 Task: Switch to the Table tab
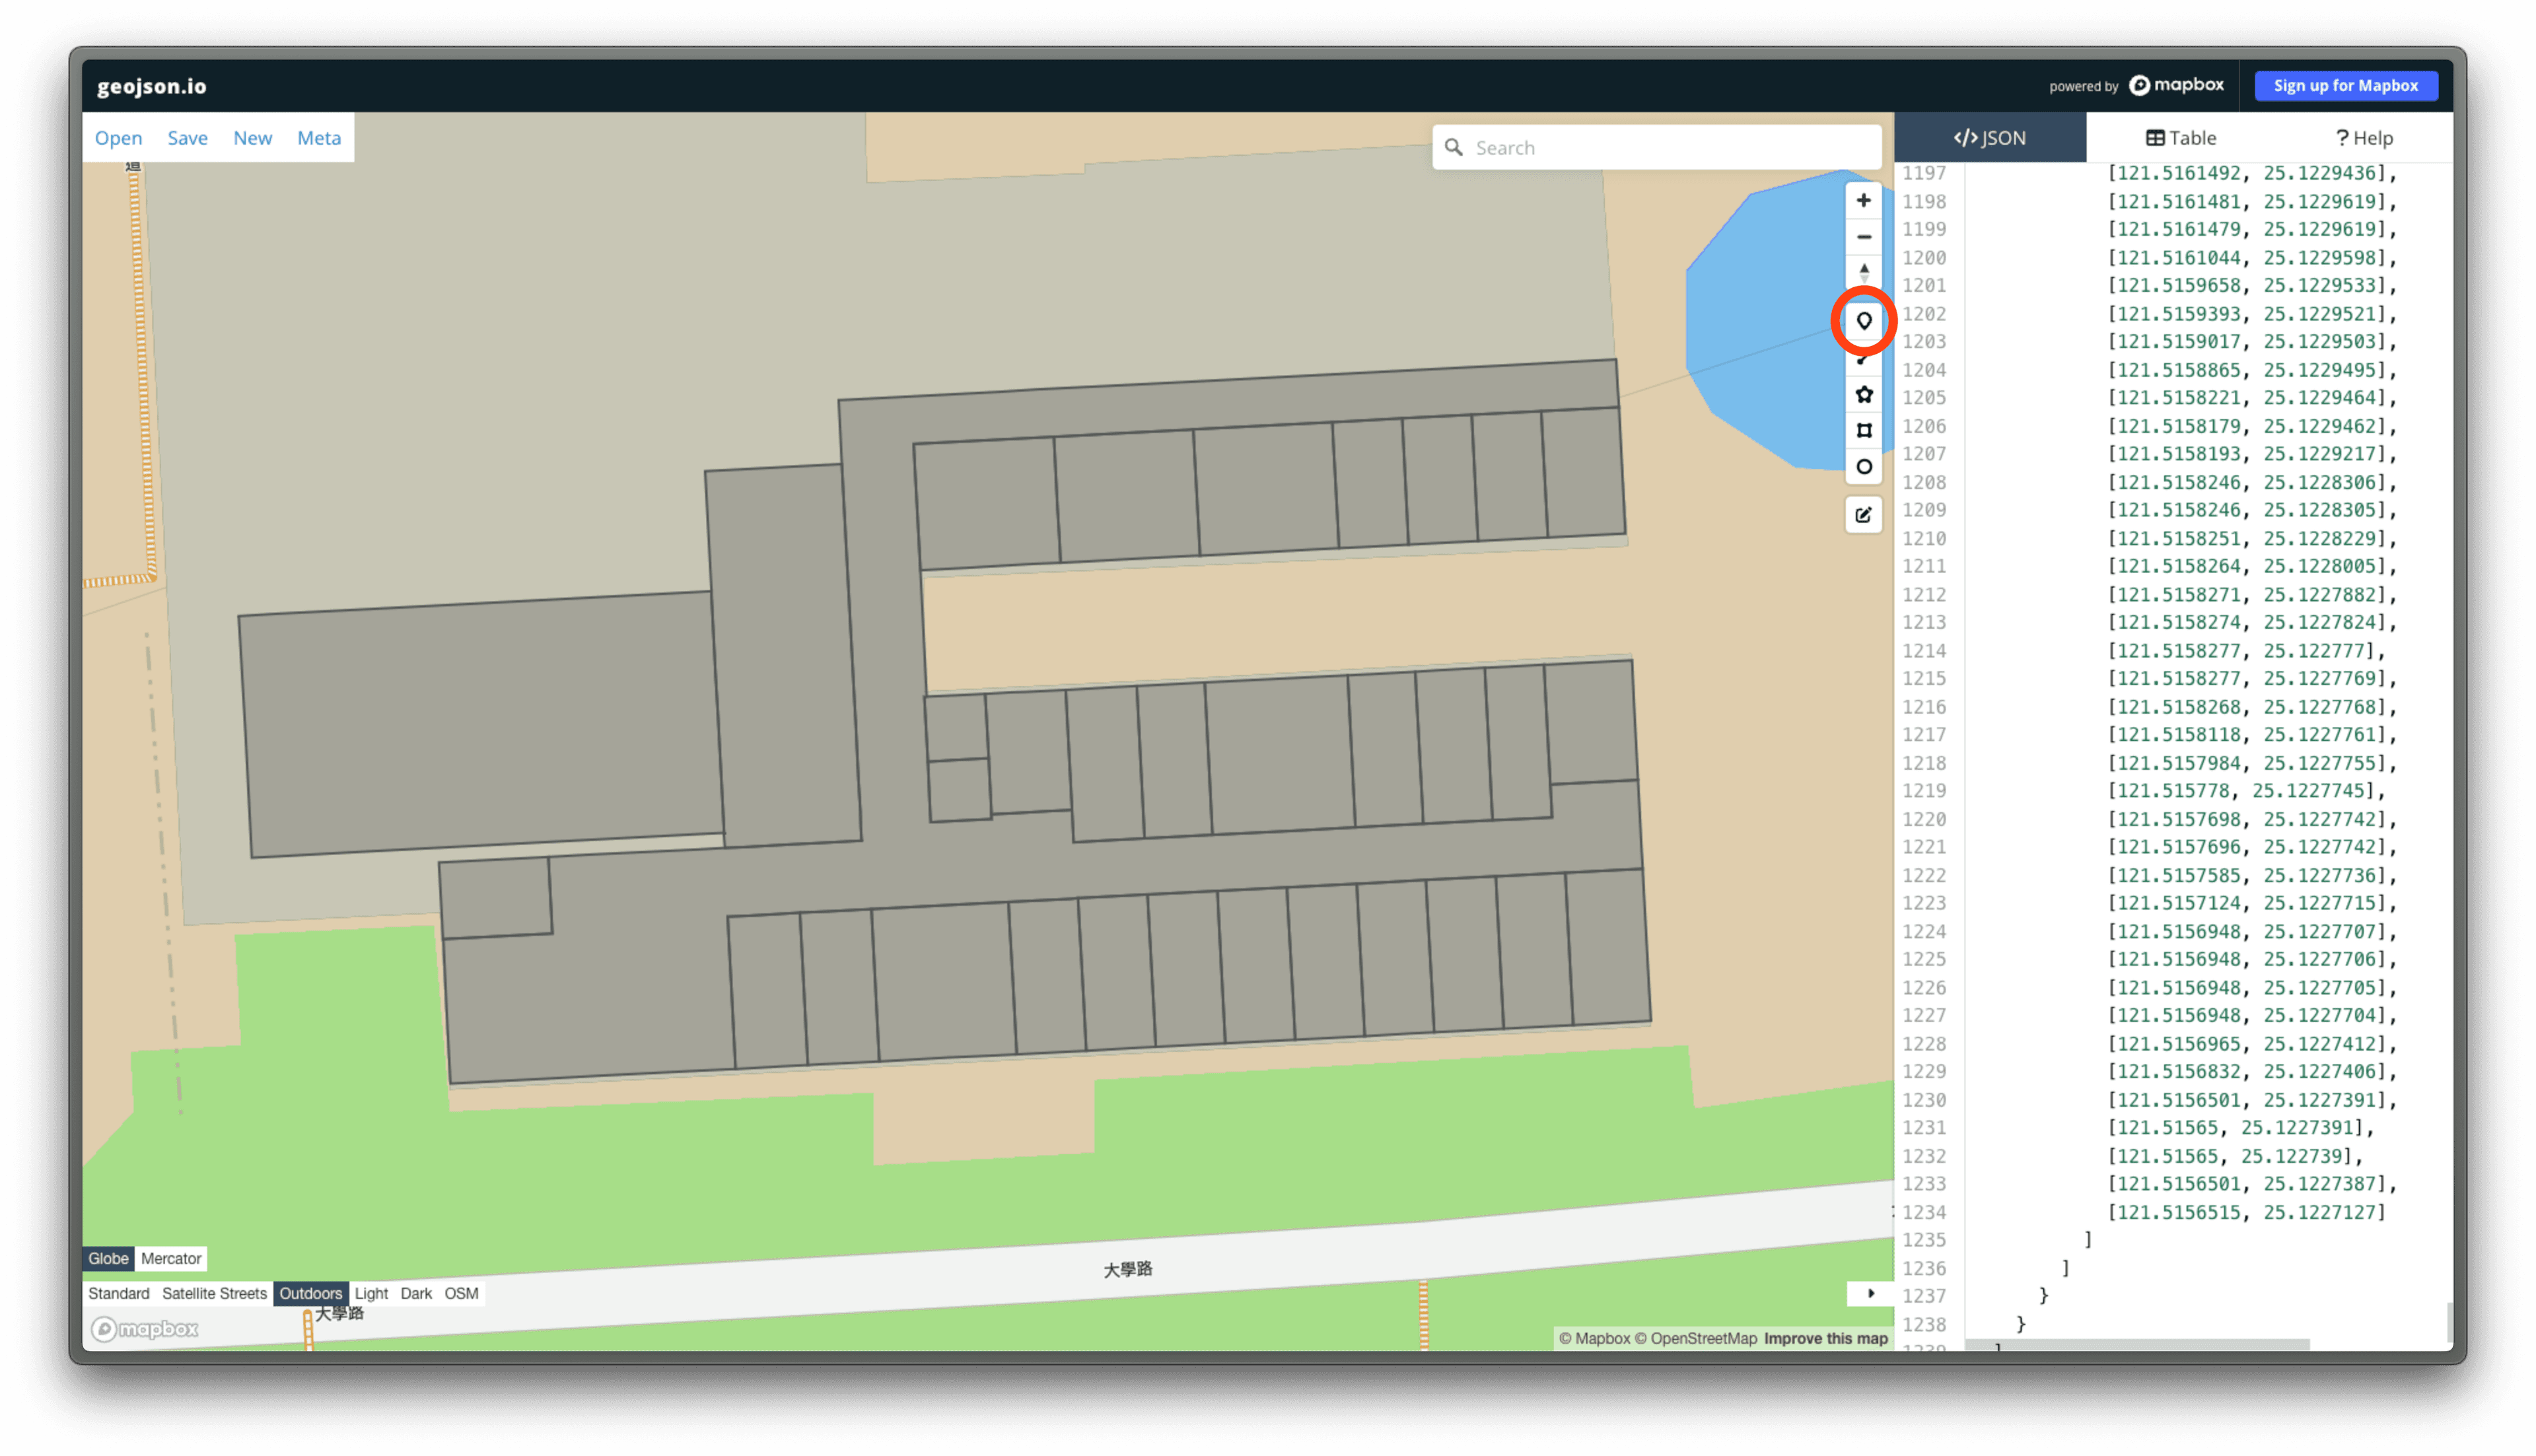[x=2181, y=138]
